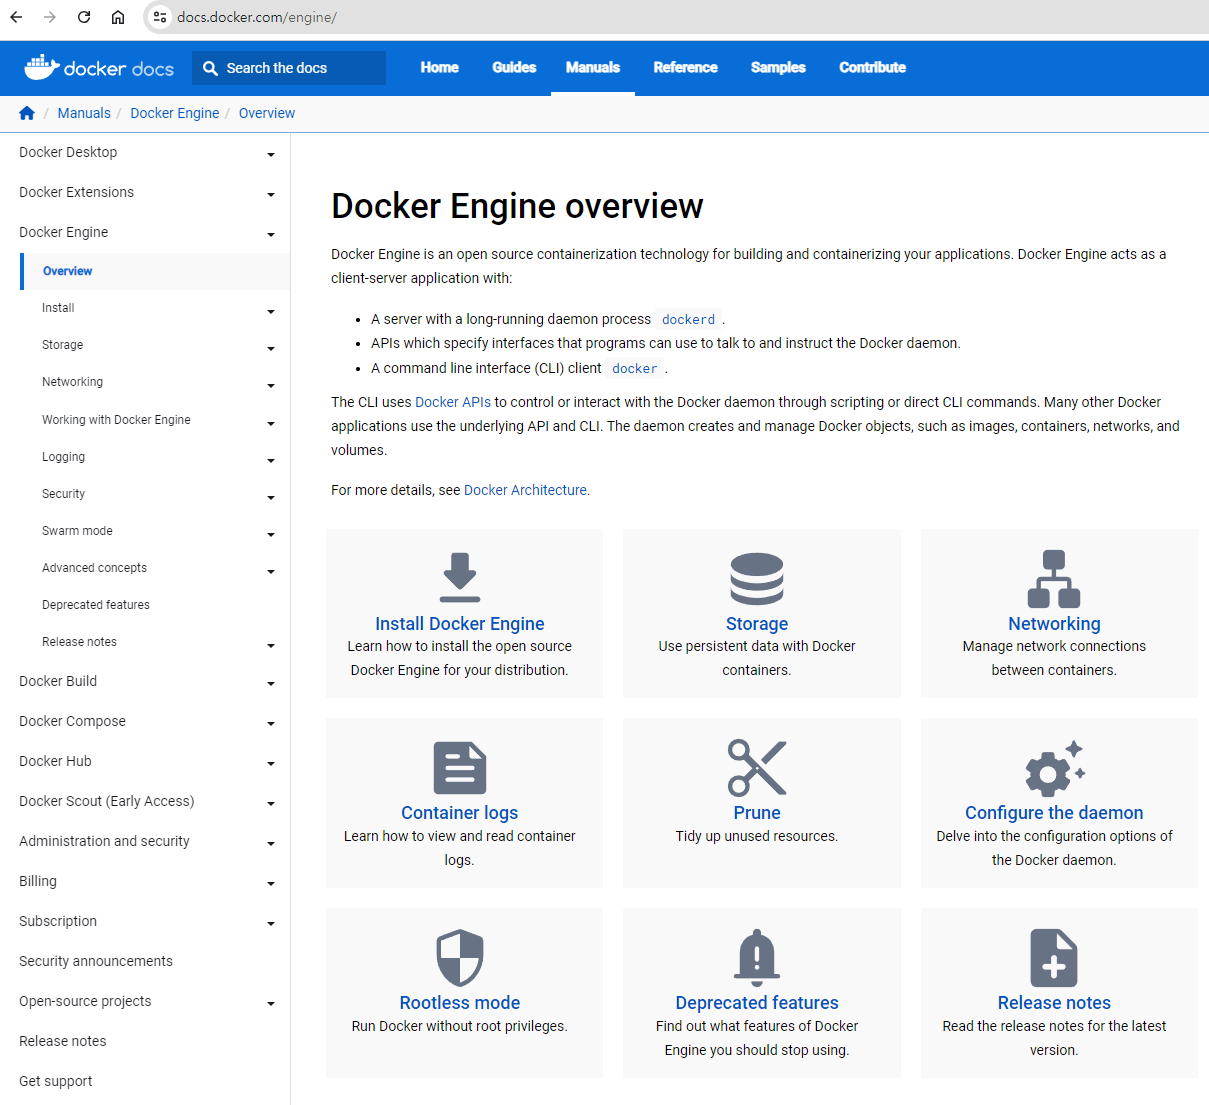Click the Configure the daemon gear icon
The width and height of the screenshot is (1209, 1105).
[x=1054, y=768]
